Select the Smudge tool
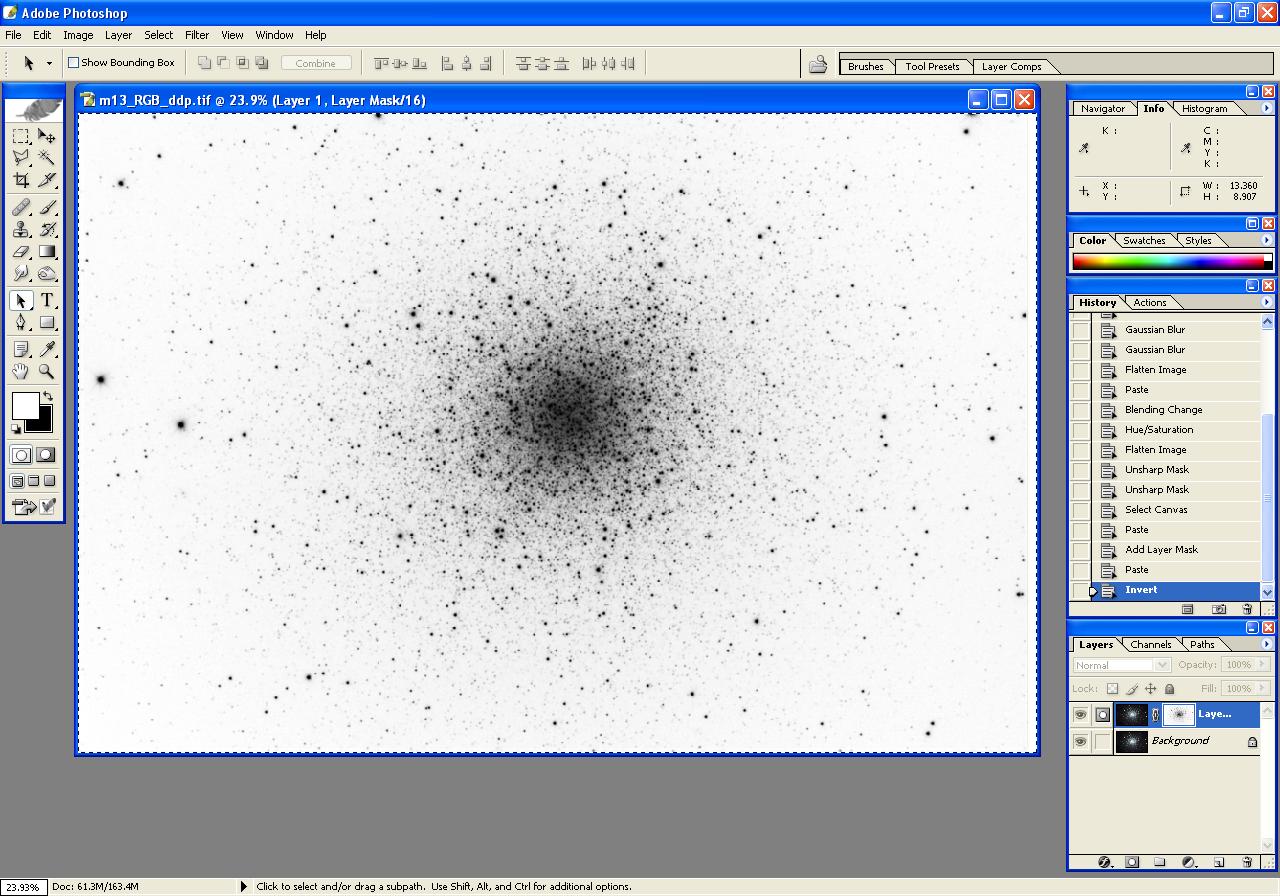Screen dimensions: 1280x896 (x=21, y=274)
